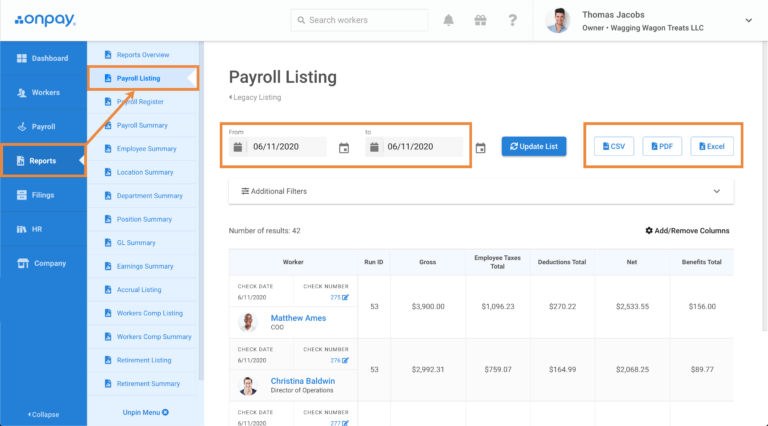Click the To date field
This screenshot has width=768, height=426.
[x=414, y=147]
